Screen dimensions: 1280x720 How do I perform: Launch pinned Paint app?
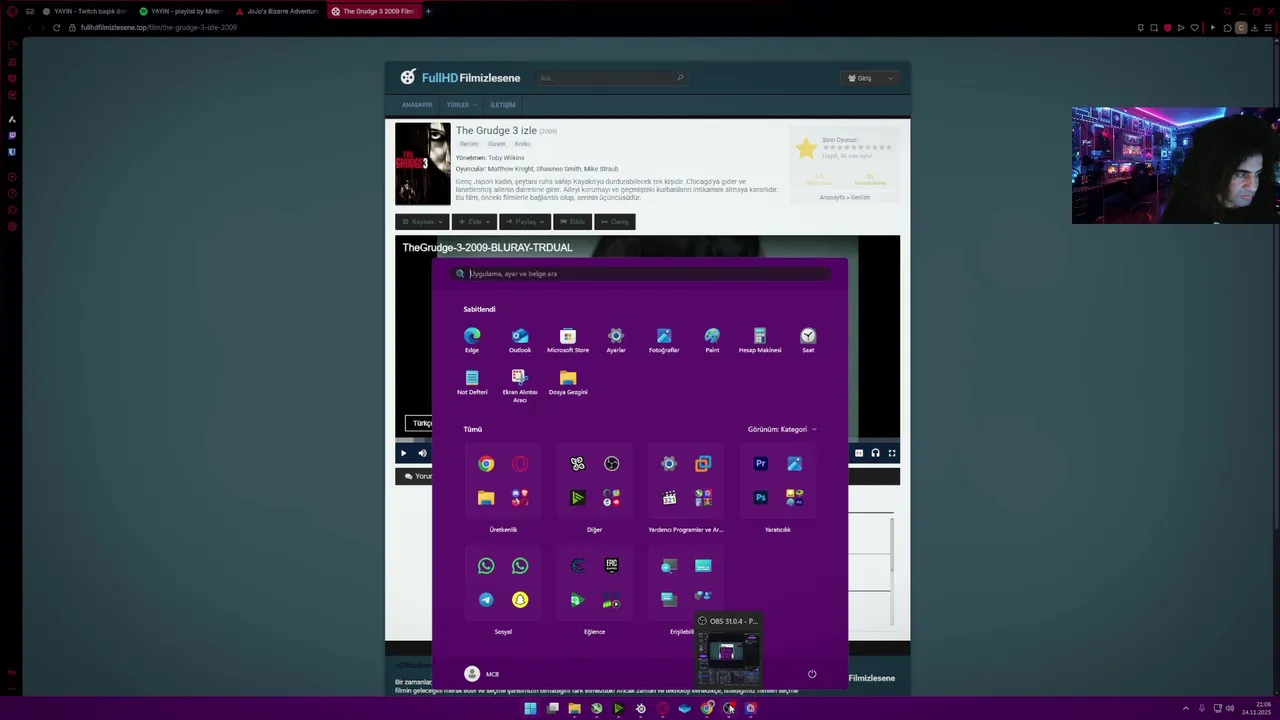point(712,340)
